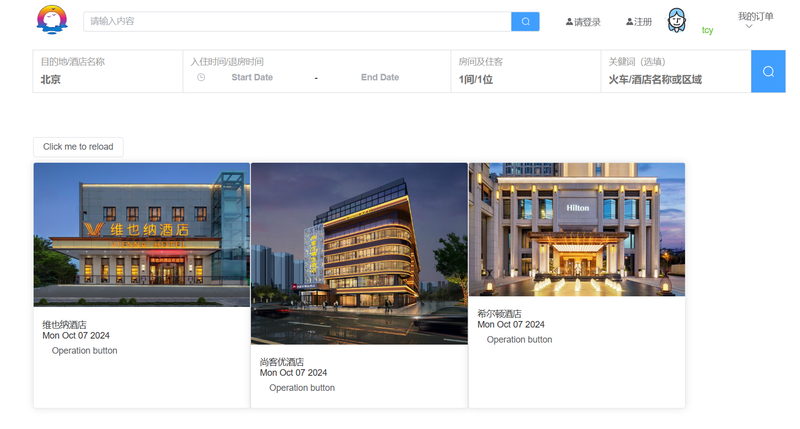Edit the destination field showing 北京
The image size is (800, 429).
[x=107, y=80]
